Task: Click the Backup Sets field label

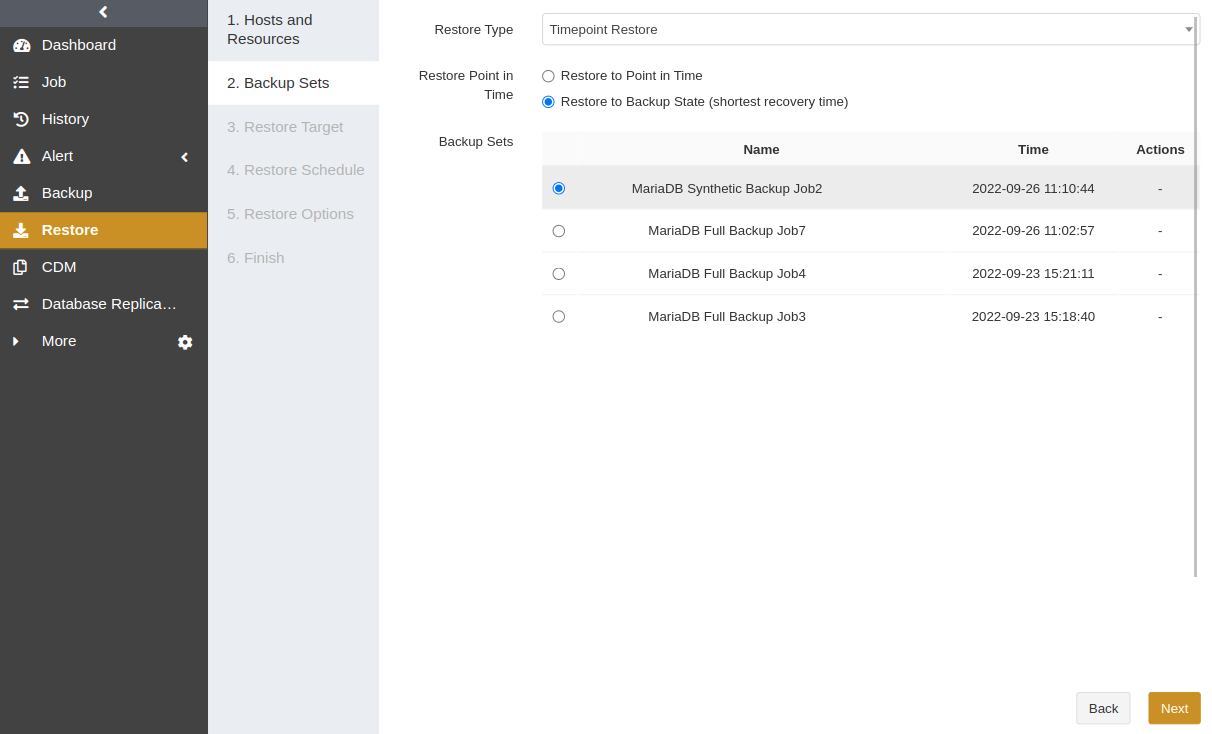Action: [476, 142]
